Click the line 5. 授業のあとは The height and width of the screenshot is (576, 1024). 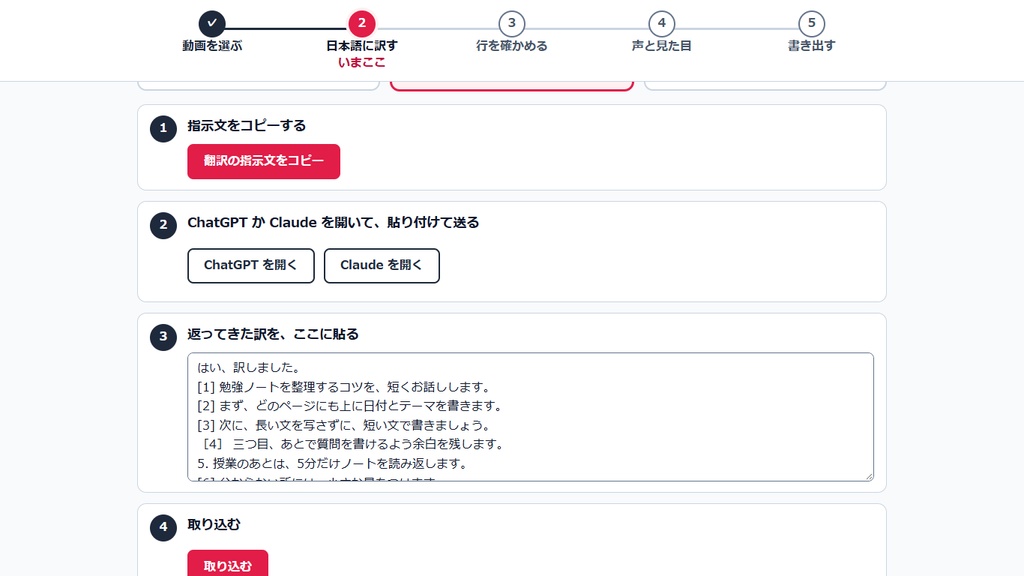pos(334,464)
